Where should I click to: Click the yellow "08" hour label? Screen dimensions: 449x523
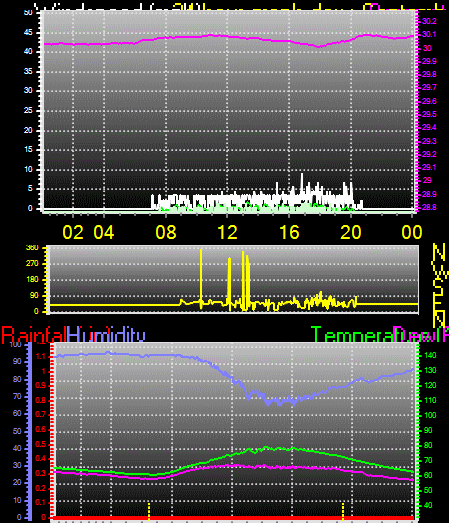[x=166, y=232]
